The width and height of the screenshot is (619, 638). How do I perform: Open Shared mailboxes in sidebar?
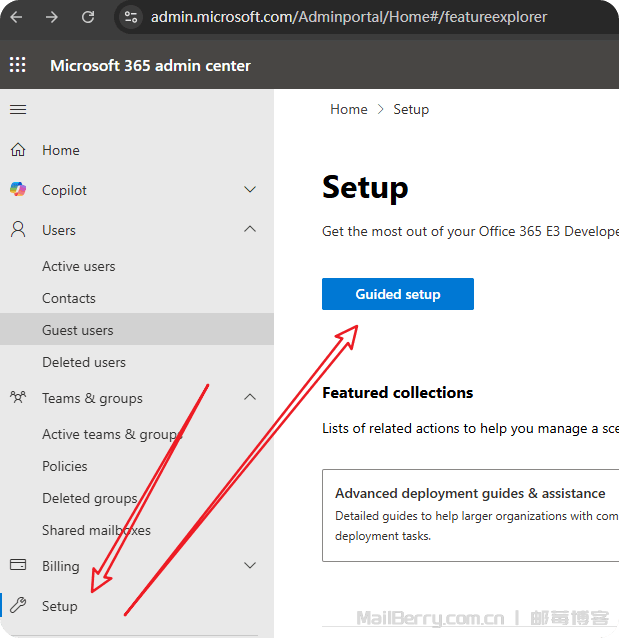click(x=96, y=530)
